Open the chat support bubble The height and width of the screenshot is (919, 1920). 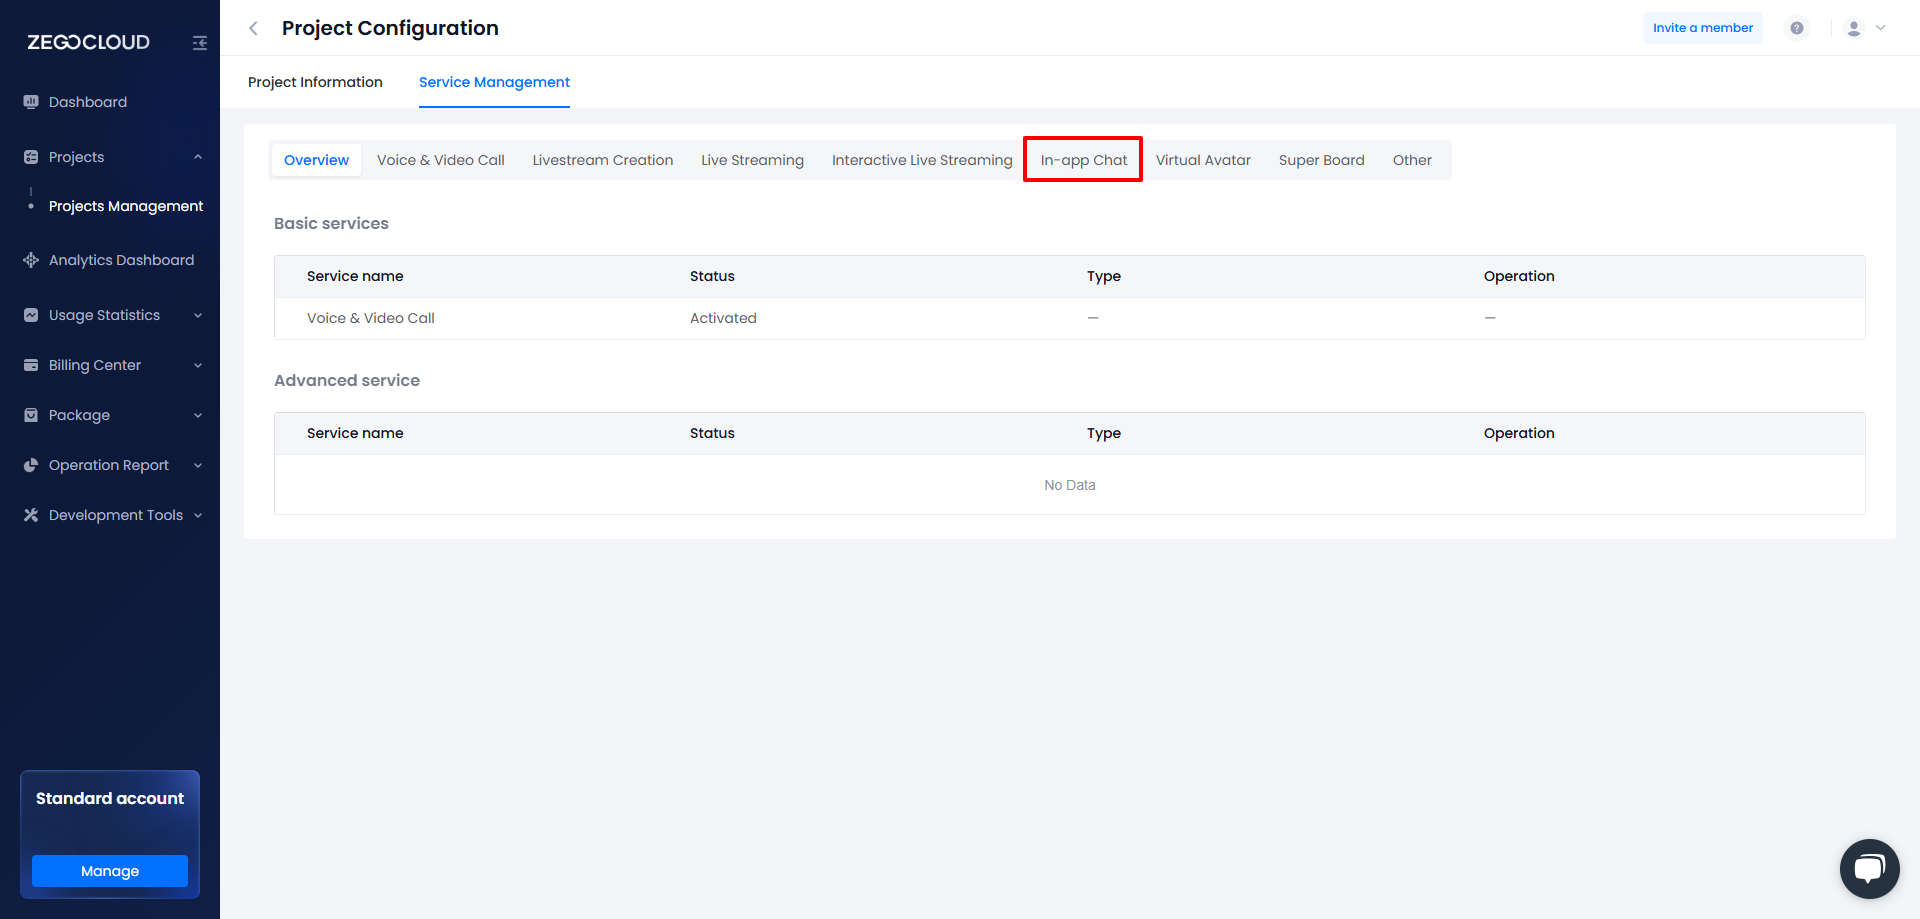(1870, 869)
